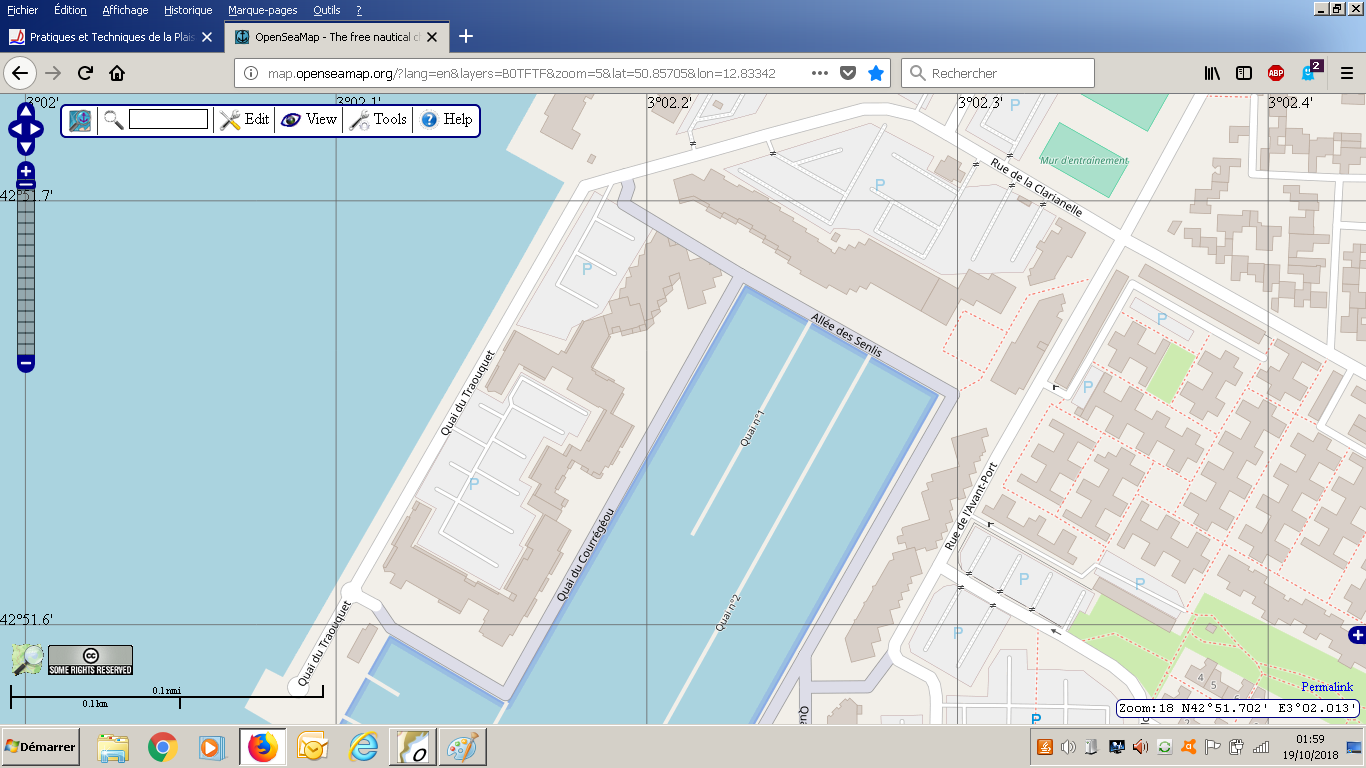This screenshot has width=1366, height=768.
Task: Open Ghostery extension icon
Action: [1310, 71]
